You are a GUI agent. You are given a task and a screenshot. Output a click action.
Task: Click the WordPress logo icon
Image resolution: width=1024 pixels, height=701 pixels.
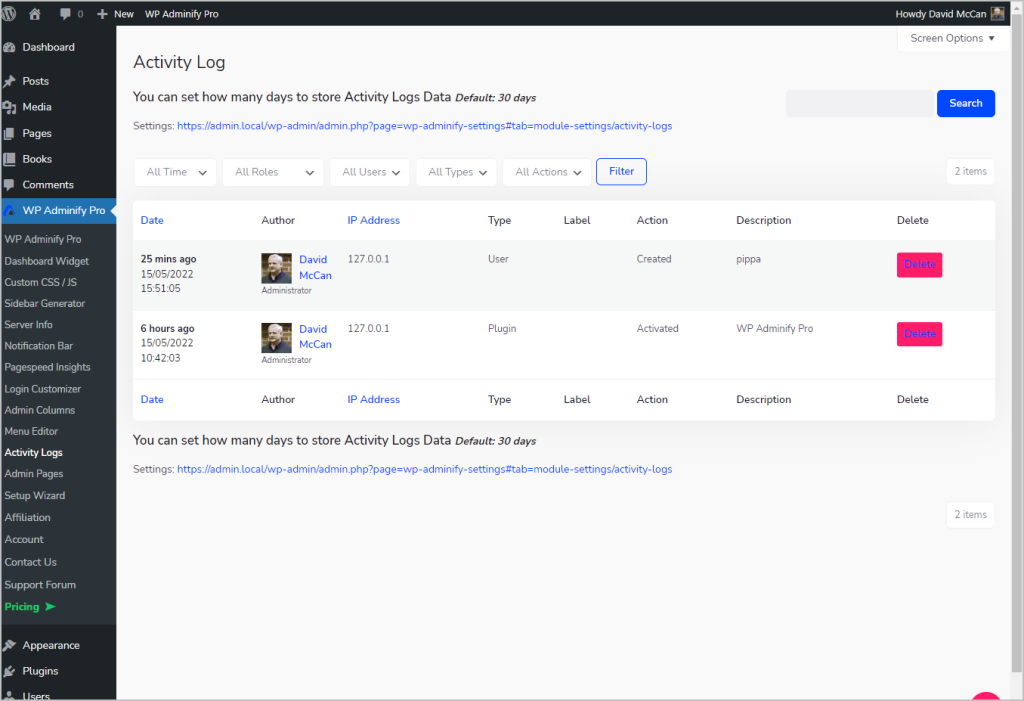coord(9,14)
